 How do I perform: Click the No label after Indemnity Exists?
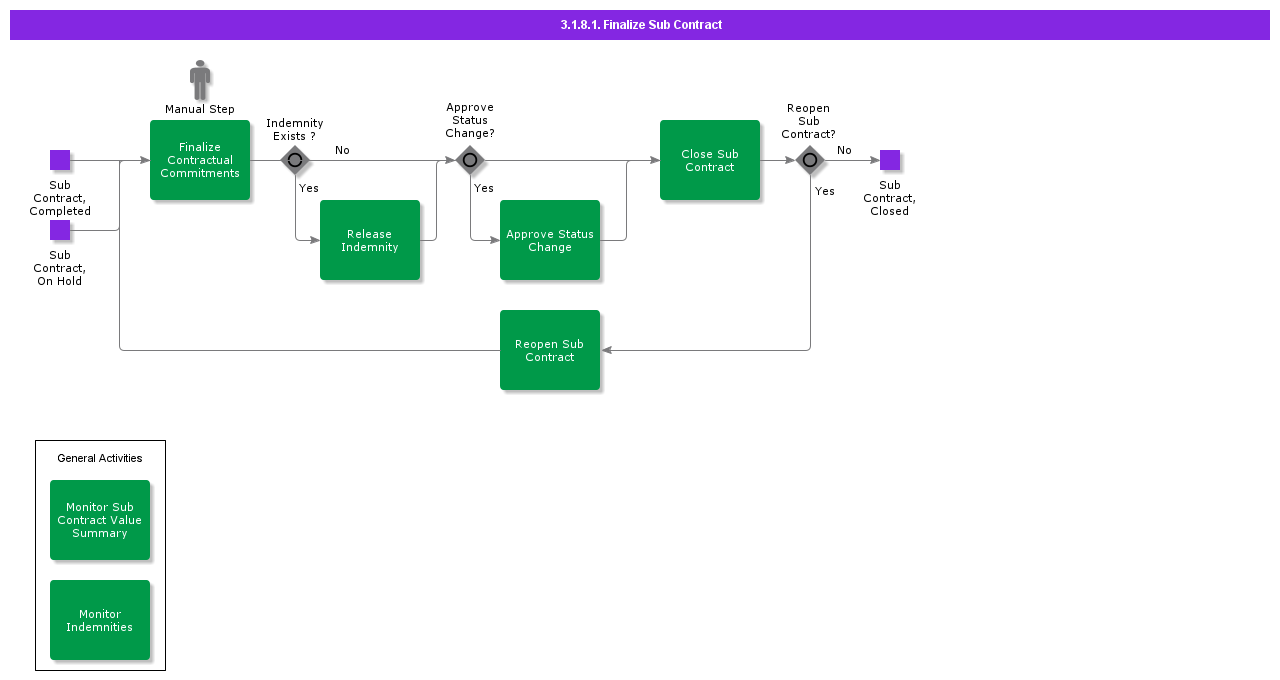[x=342, y=150]
